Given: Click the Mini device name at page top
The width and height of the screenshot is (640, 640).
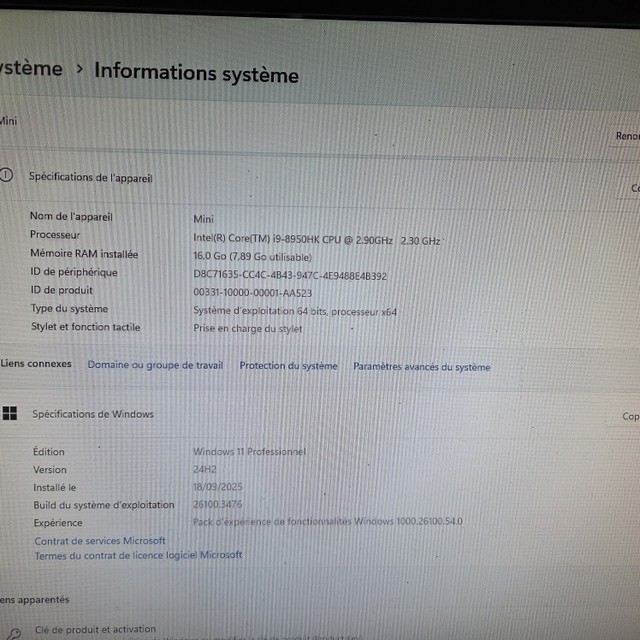Looking at the screenshot, I should (8, 121).
